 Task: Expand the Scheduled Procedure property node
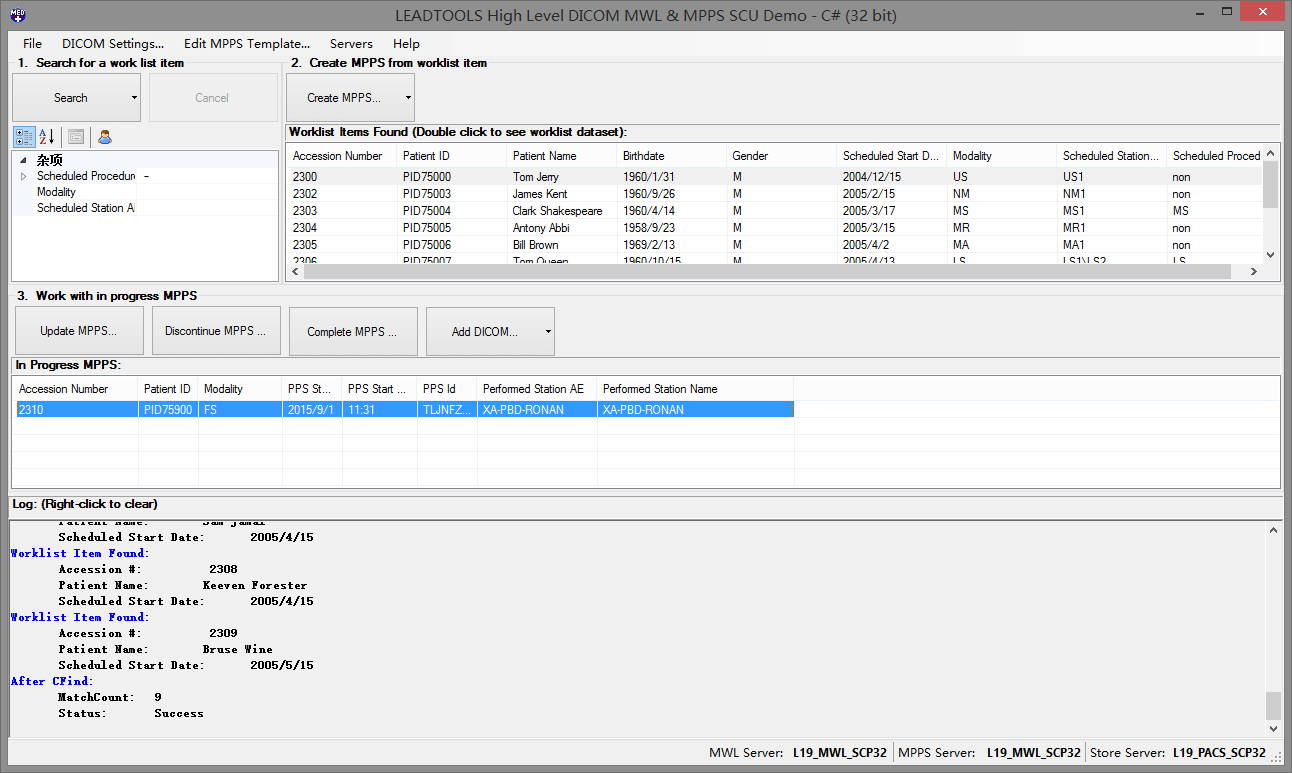(24, 176)
